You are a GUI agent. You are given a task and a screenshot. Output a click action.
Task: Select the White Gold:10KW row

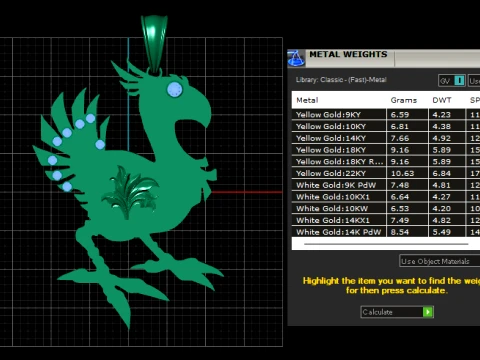point(386,208)
